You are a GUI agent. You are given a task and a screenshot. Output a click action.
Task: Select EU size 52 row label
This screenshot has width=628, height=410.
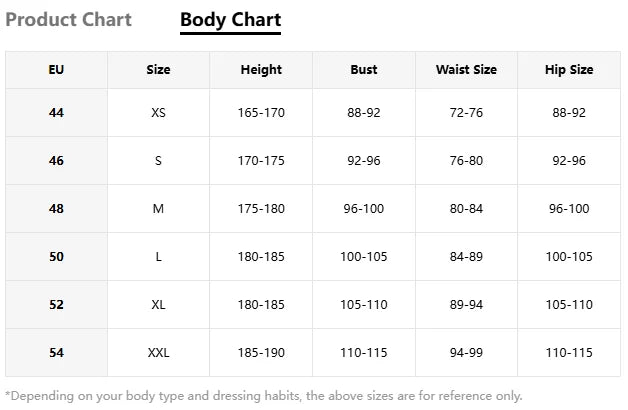pyautogui.click(x=56, y=305)
